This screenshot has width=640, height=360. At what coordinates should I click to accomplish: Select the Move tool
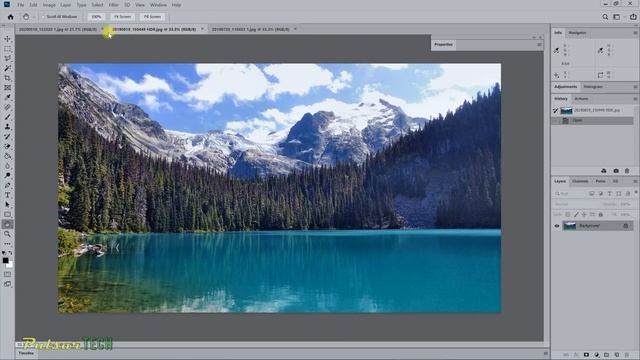(x=7, y=39)
